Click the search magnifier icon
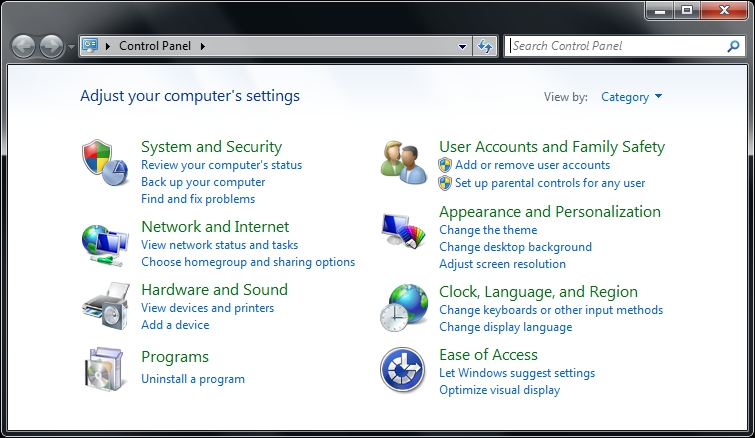This screenshot has height=438, width=755. pyautogui.click(x=733, y=46)
